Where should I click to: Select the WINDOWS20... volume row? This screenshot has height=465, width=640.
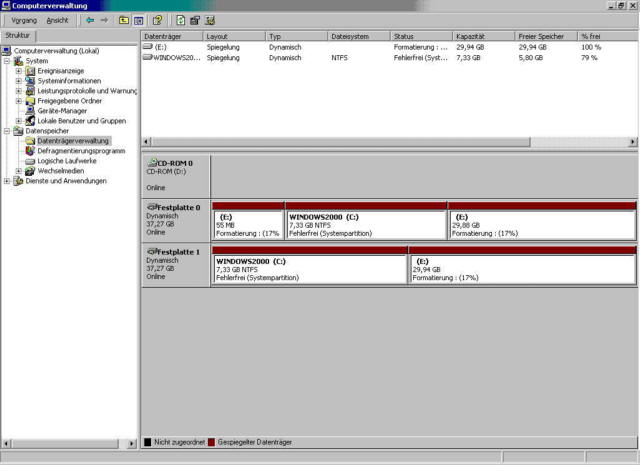click(389, 58)
